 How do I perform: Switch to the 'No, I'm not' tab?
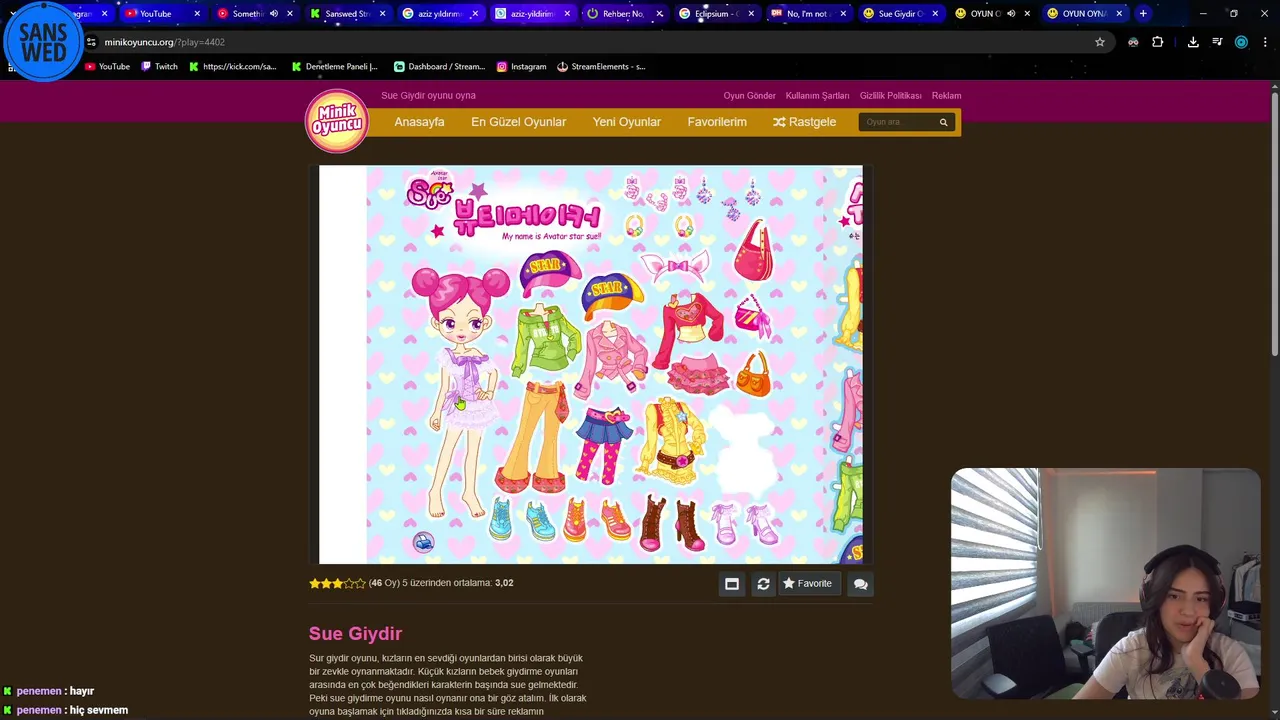[808, 14]
